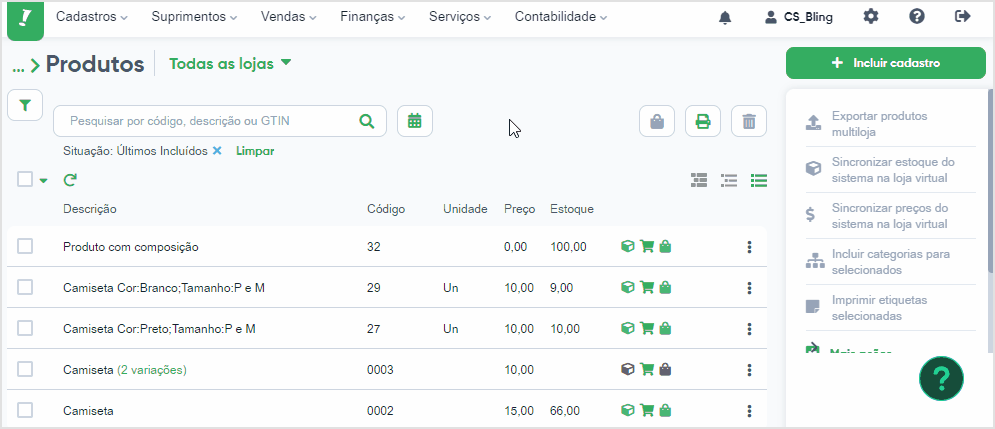Click the logout exit icon
The height and width of the screenshot is (429, 995).
(963, 17)
